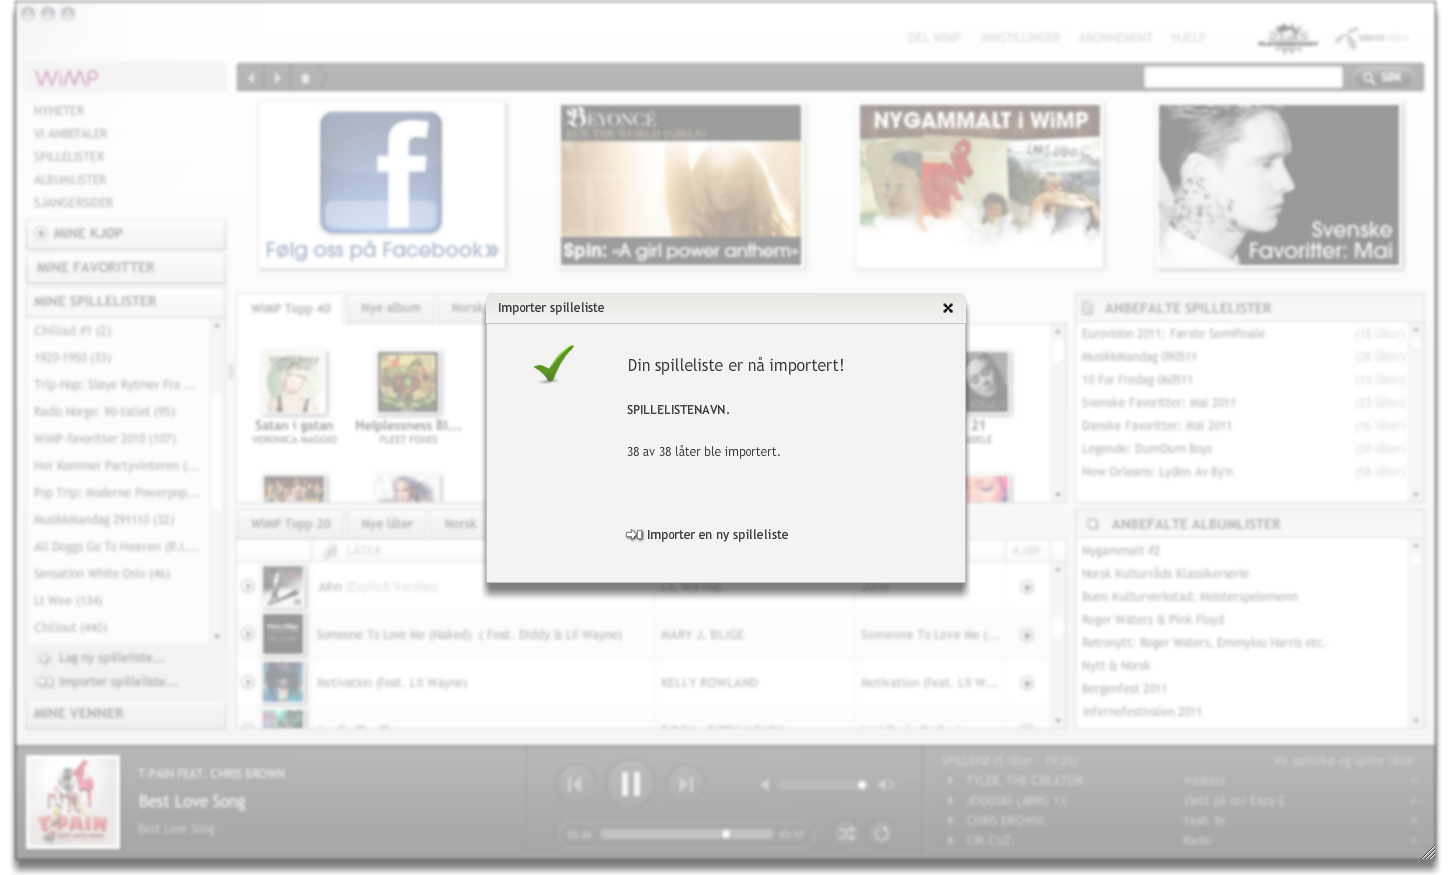
Task: Click the navigation forward arrow
Action: [x=277, y=78]
